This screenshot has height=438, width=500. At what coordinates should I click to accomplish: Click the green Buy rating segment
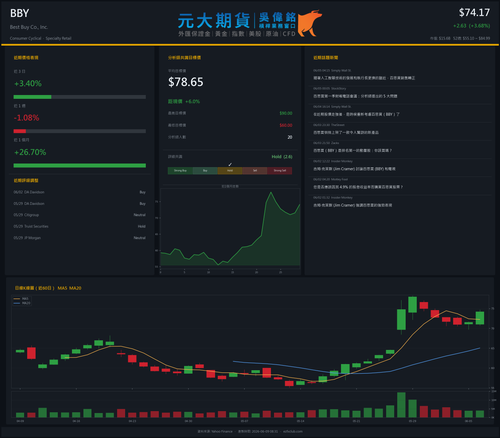coord(205,171)
